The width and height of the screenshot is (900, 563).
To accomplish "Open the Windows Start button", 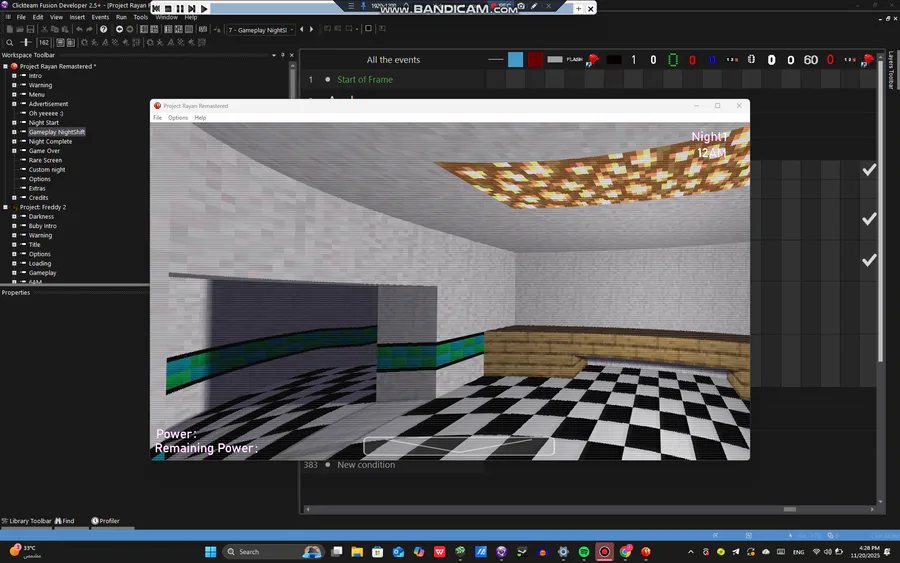I will (211, 552).
